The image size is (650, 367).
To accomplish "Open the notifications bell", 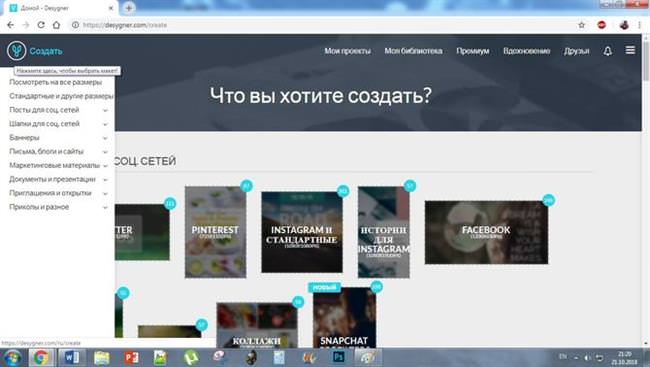I will point(607,51).
